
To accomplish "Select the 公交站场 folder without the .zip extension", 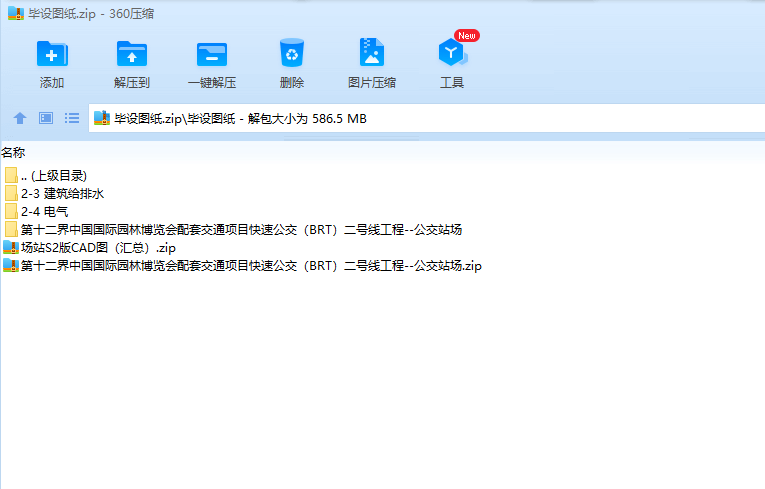I will pos(233,229).
